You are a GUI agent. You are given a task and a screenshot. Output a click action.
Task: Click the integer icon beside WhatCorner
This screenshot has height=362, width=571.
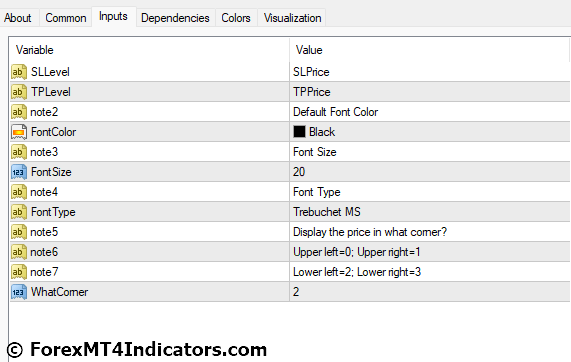pyautogui.click(x=19, y=292)
